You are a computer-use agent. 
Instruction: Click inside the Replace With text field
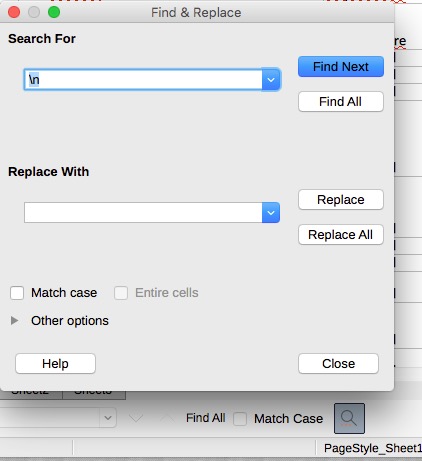pos(143,212)
